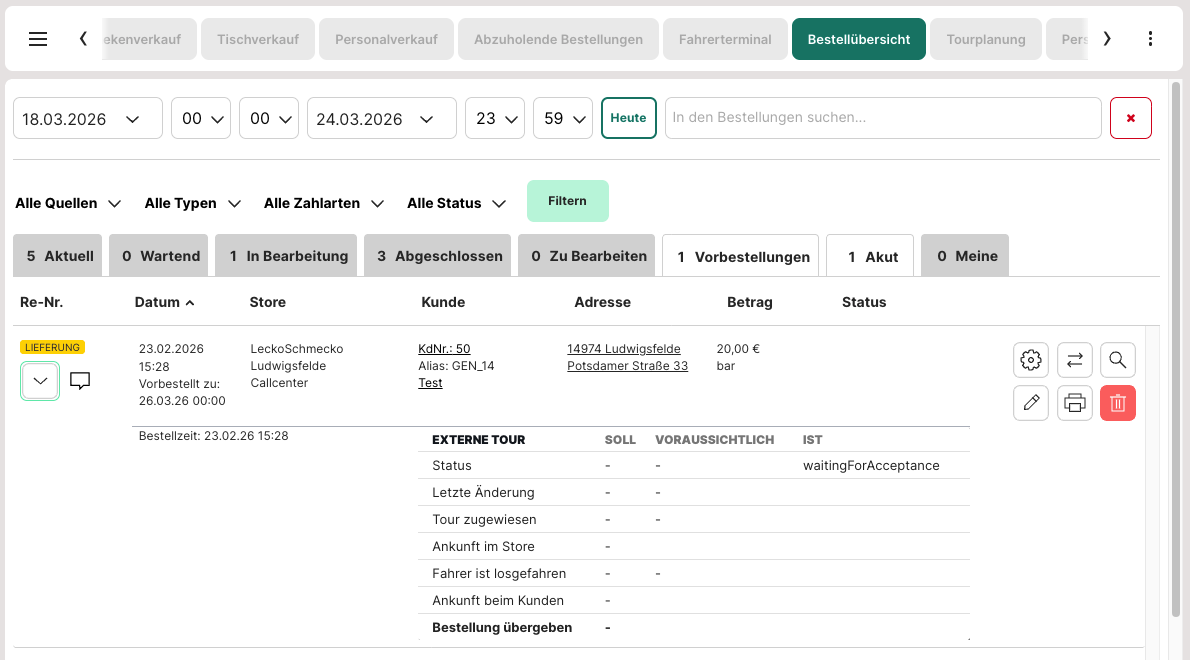Open order settings gear icon

pos(1031,359)
